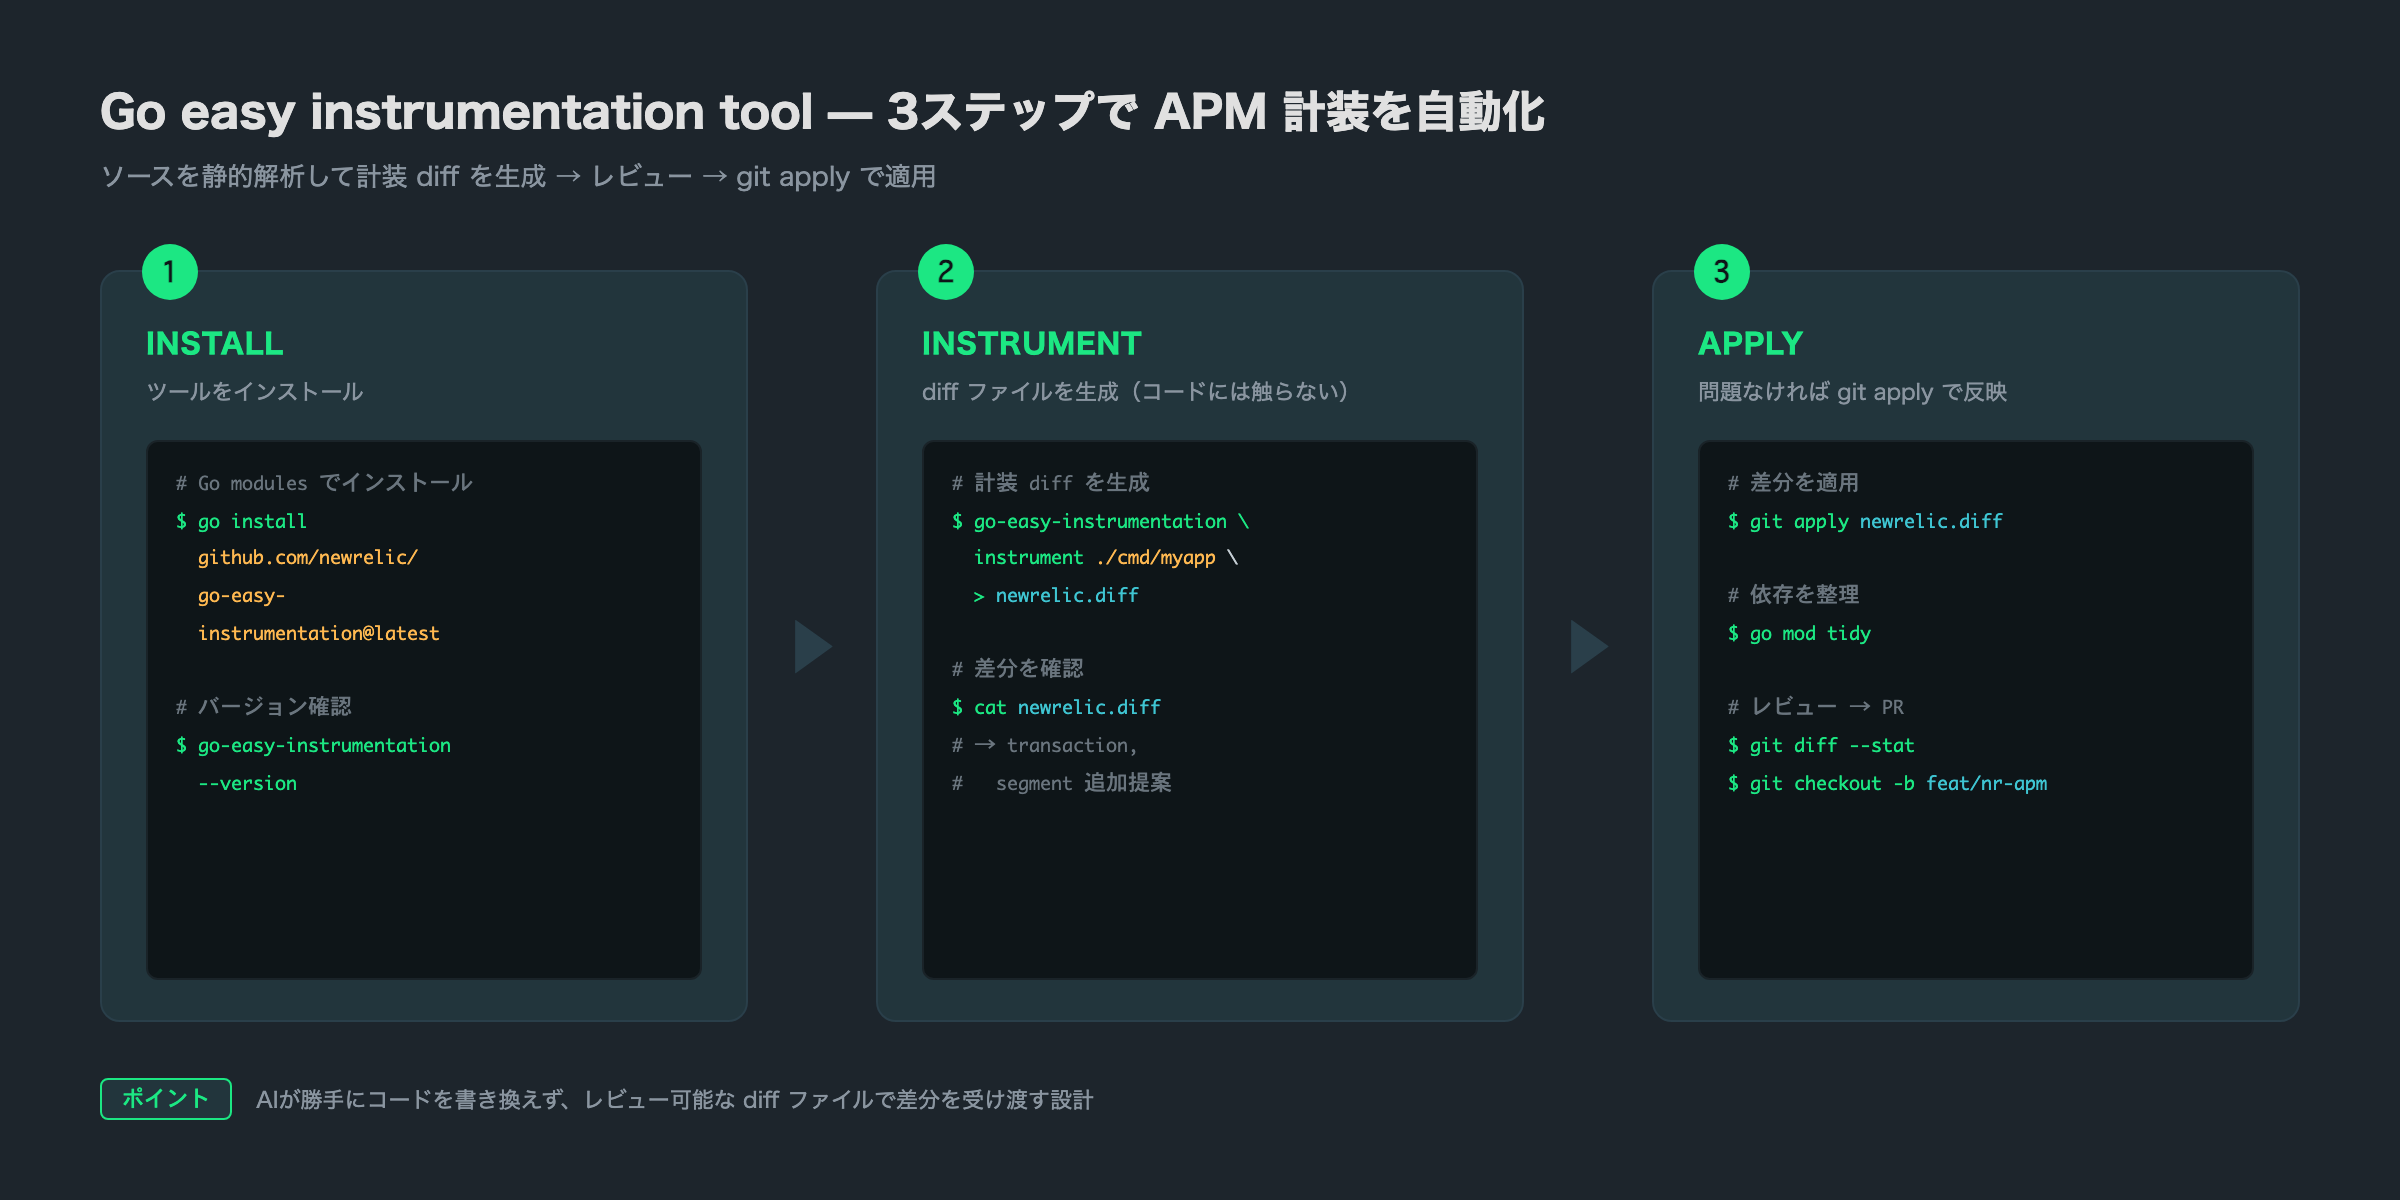Click the subtitle starting with ソースを静的解析して
The height and width of the screenshot is (1200, 2400).
point(518,177)
